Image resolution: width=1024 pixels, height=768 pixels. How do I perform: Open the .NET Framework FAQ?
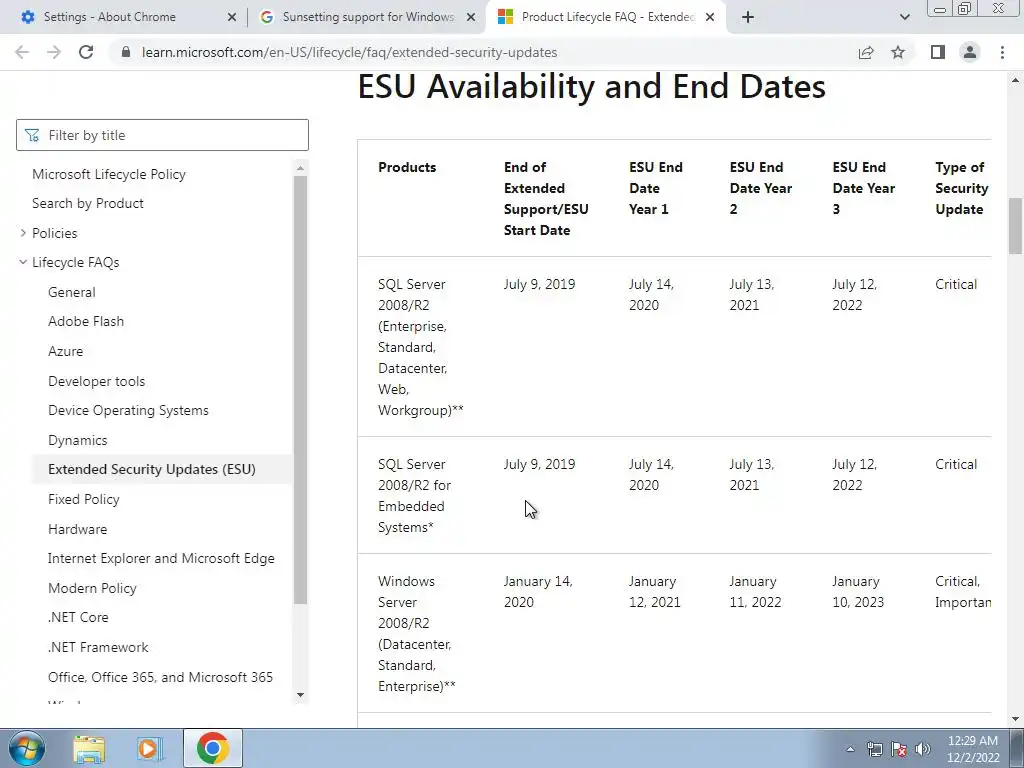click(x=98, y=647)
